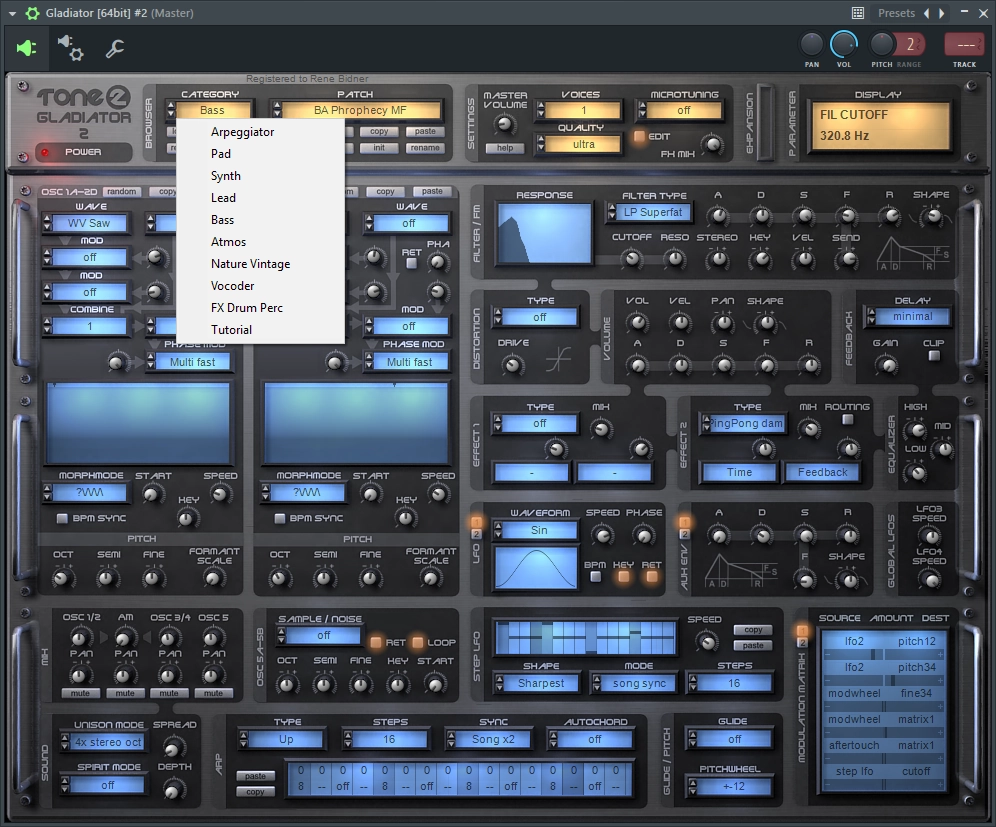Open the QUALITY ultra dropdown
The image size is (996, 827).
click(579, 144)
